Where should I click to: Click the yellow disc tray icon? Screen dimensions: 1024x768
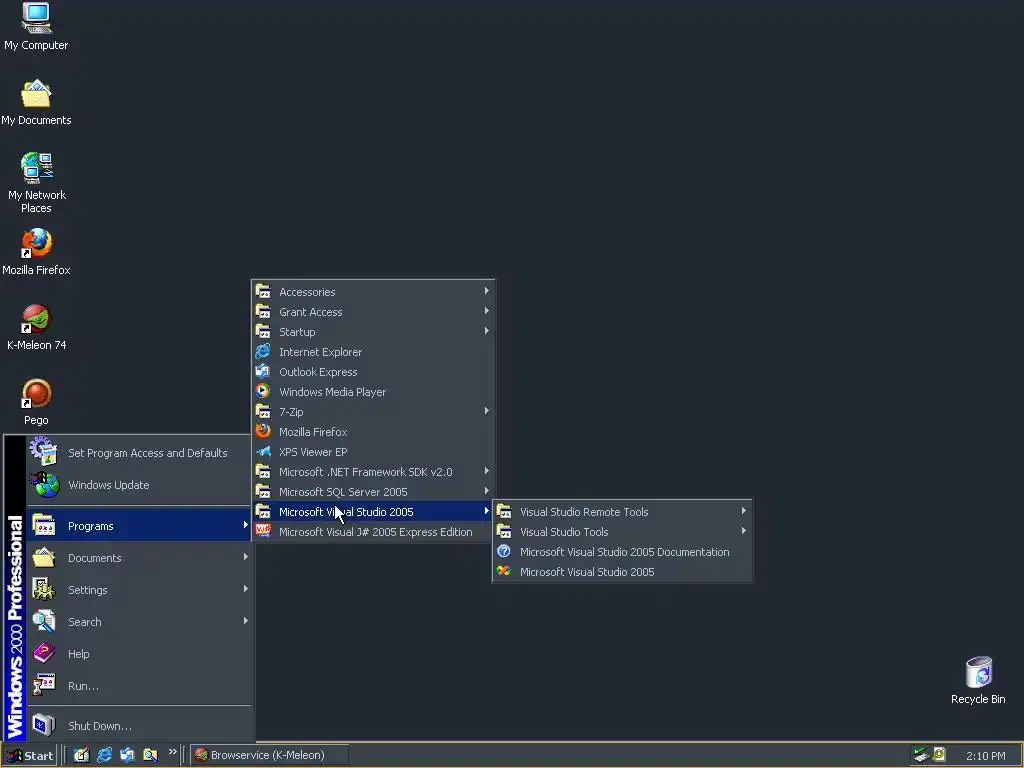tap(939, 755)
